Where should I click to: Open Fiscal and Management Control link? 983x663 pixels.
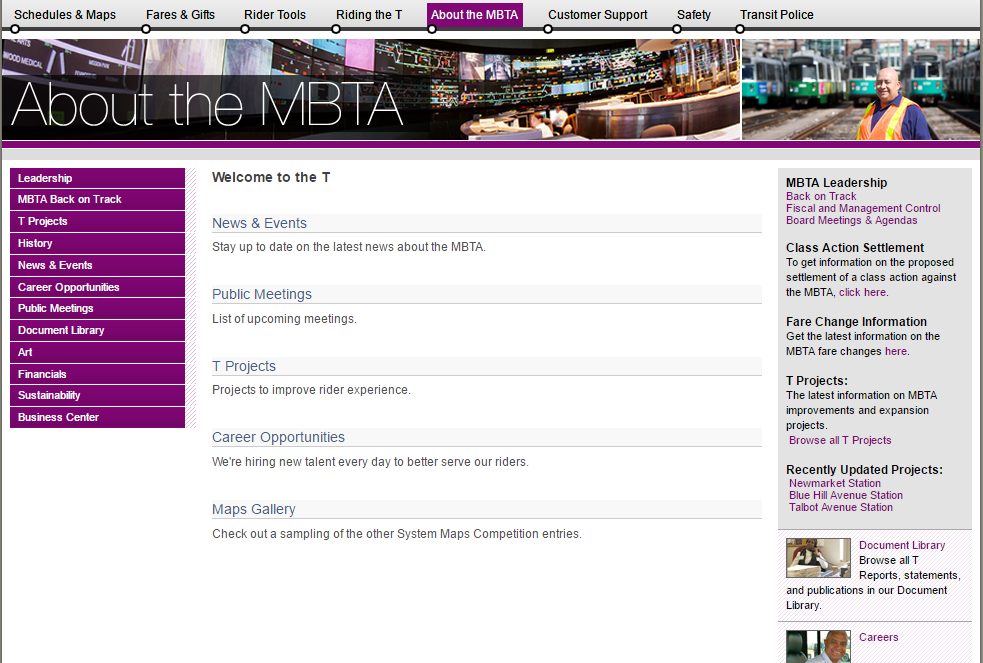click(863, 208)
